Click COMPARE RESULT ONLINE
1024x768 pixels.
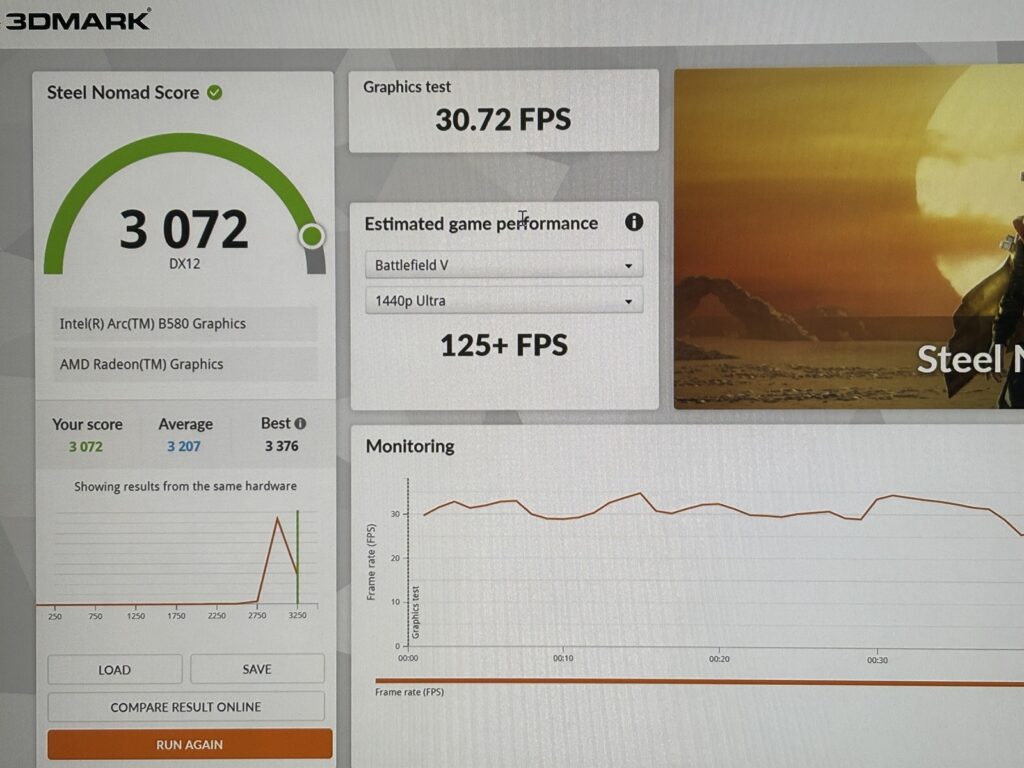186,707
